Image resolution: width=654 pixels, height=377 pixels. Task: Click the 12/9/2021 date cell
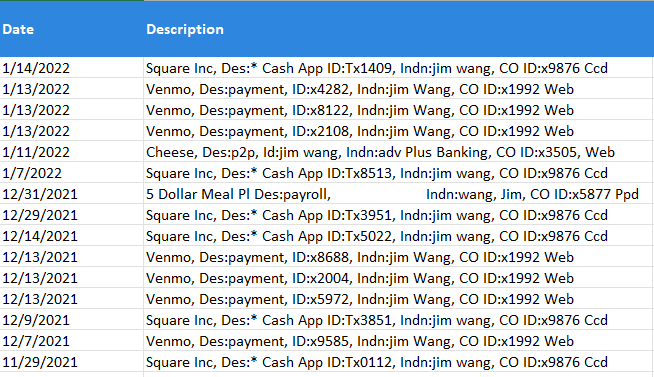(71, 319)
